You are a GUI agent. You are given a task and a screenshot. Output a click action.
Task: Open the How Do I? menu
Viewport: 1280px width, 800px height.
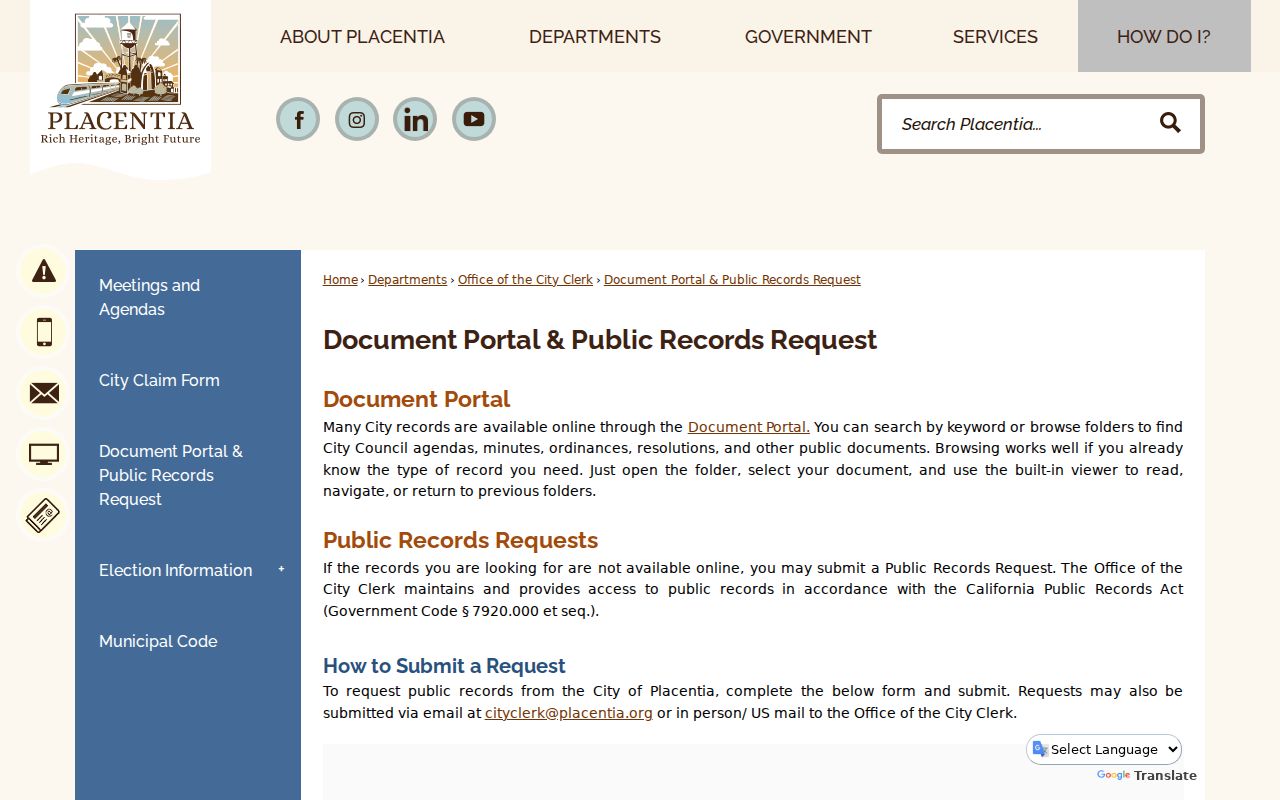[1164, 37]
